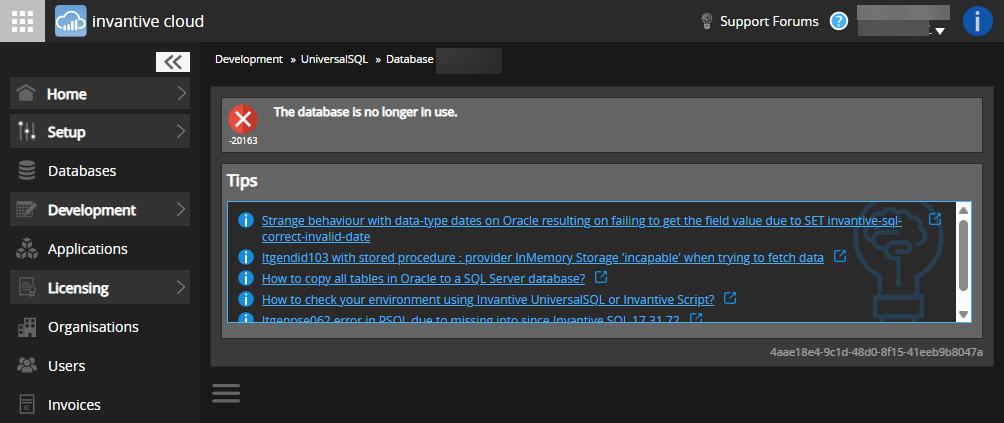1004x423 pixels.
Task: Click the Applications cubes icon
Action: (28, 249)
